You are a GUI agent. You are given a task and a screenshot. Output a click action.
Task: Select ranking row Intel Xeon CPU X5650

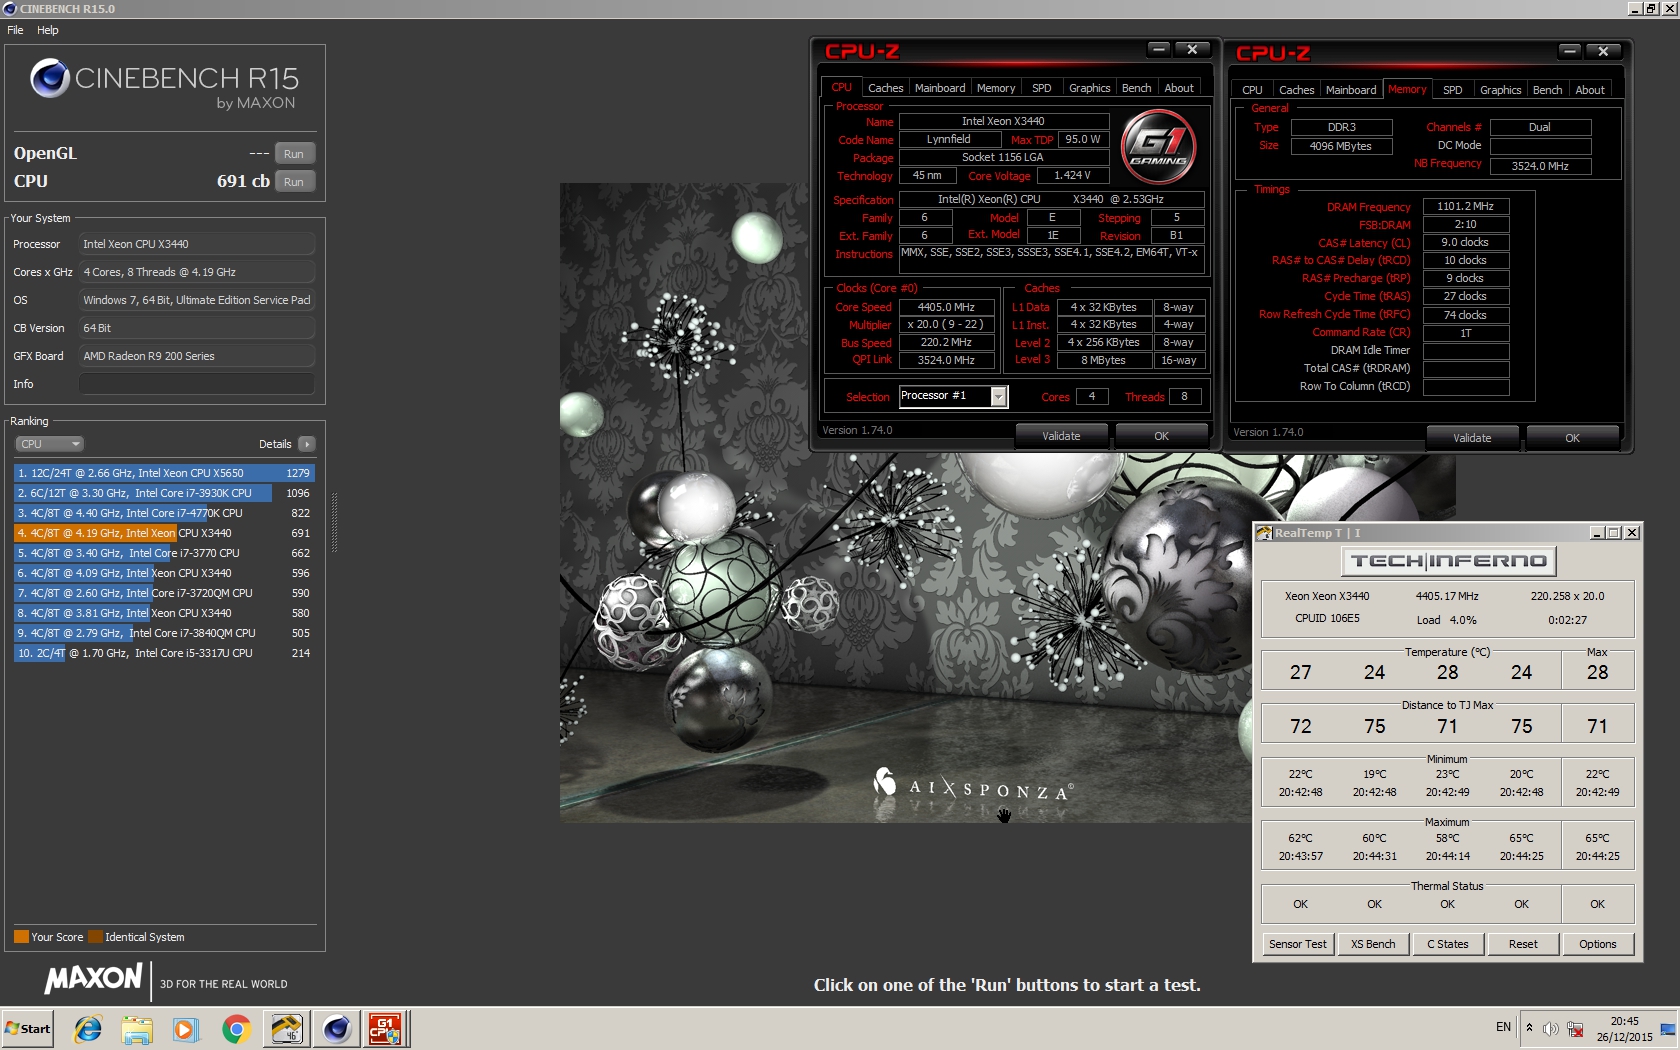(x=164, y=473)
